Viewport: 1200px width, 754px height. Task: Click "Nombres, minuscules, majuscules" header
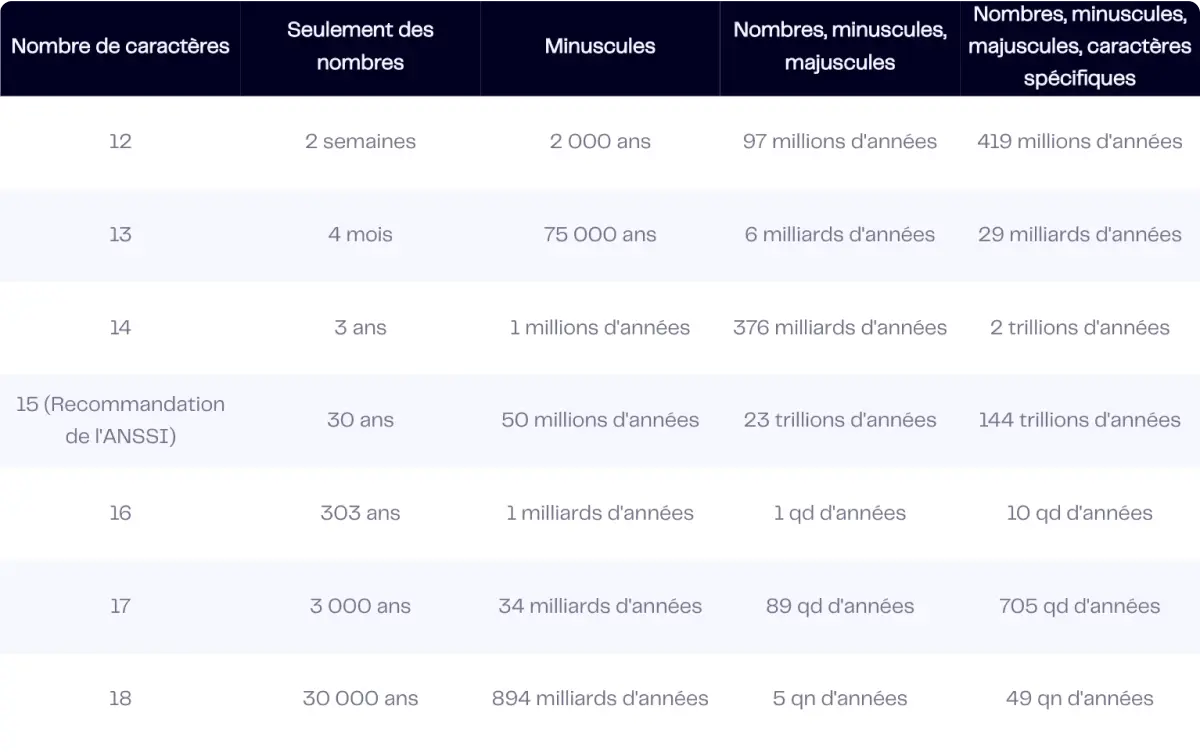tap(840, 46)
